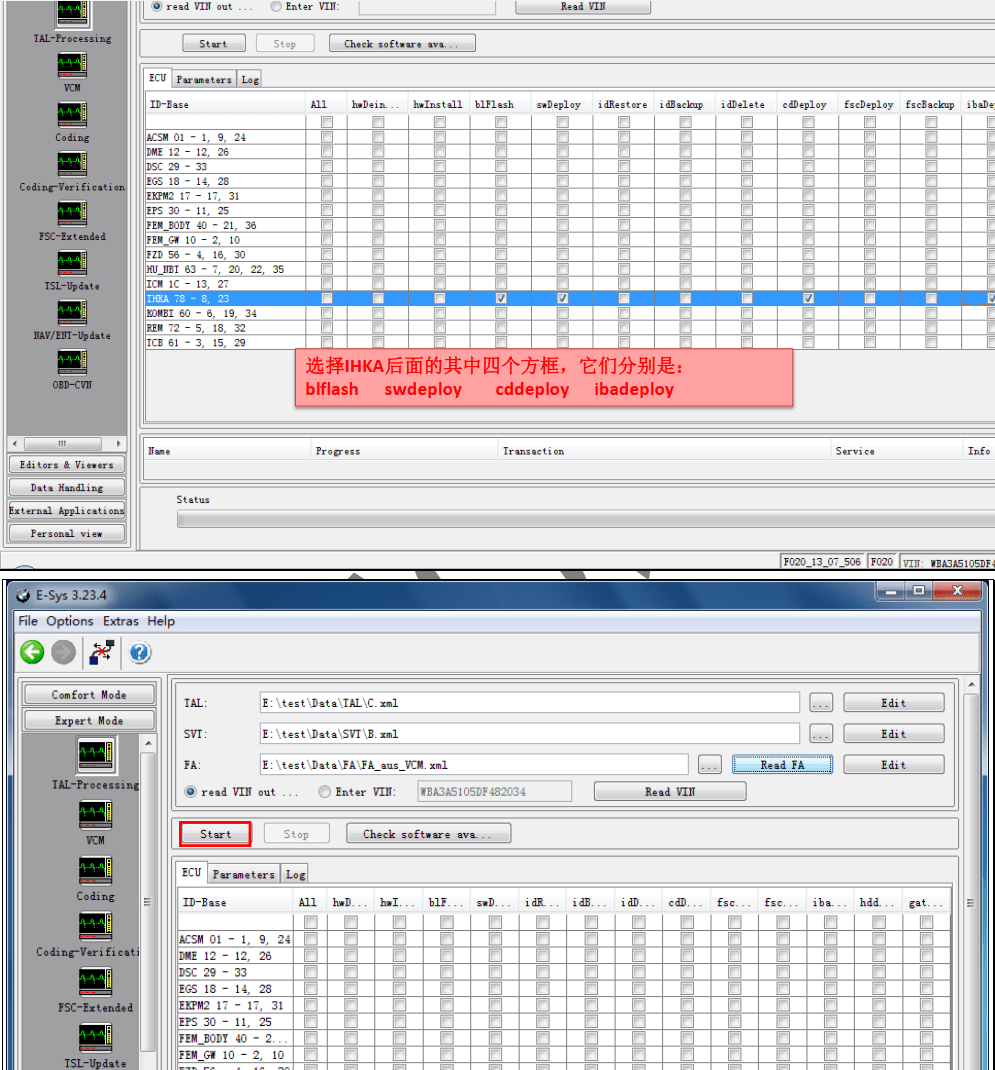Open the Extras menu
This screenshot has width=995, height=1070.
[x=120, y=621]
